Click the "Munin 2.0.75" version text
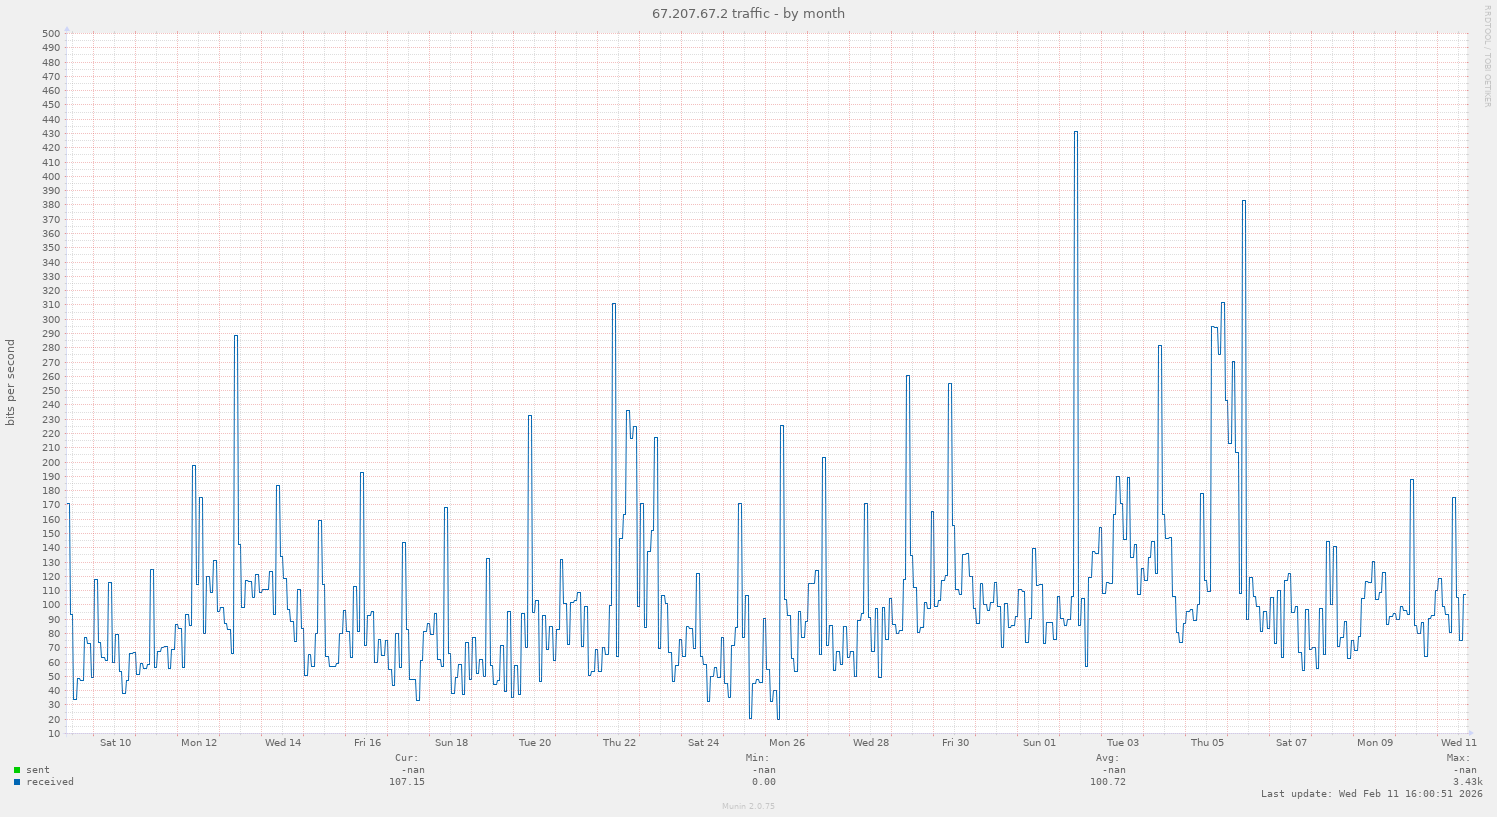The width and height of the screenshot is (1497, 817). click(748, 805)
